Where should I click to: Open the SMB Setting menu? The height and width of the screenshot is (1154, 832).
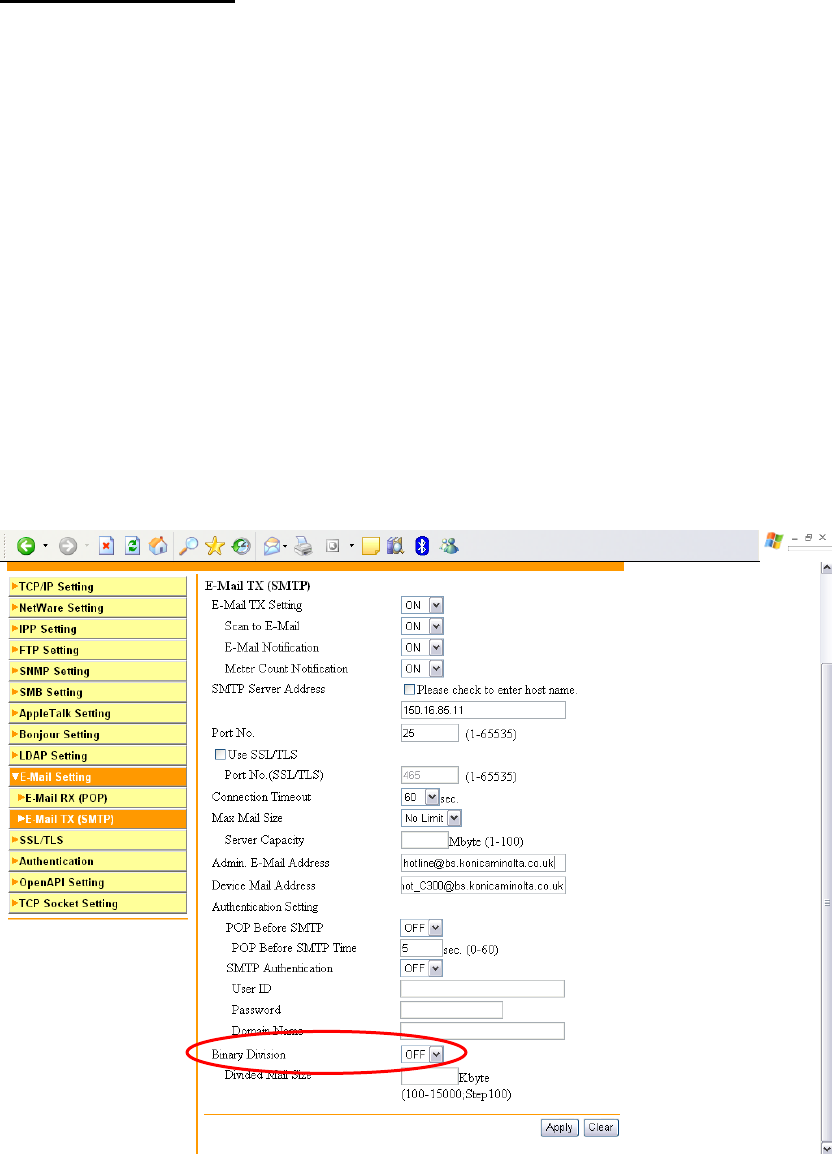tap(97, 693)
